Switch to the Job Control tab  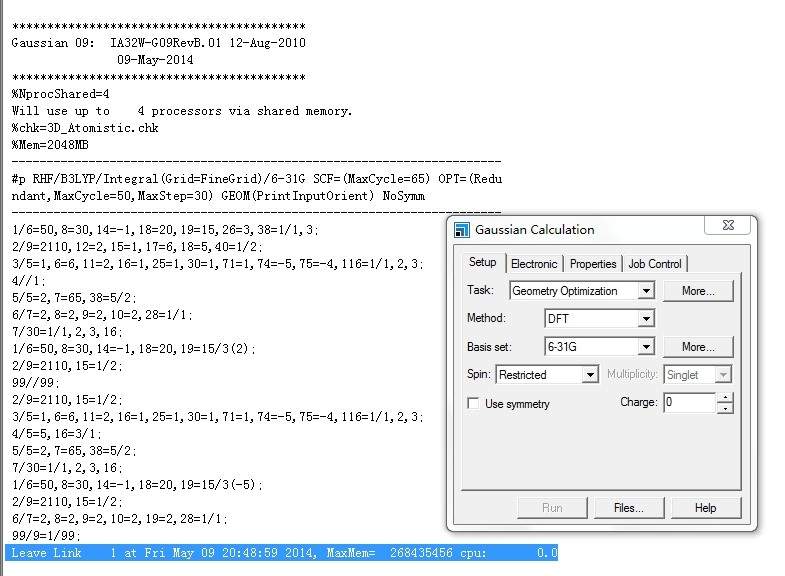[655, 264]
